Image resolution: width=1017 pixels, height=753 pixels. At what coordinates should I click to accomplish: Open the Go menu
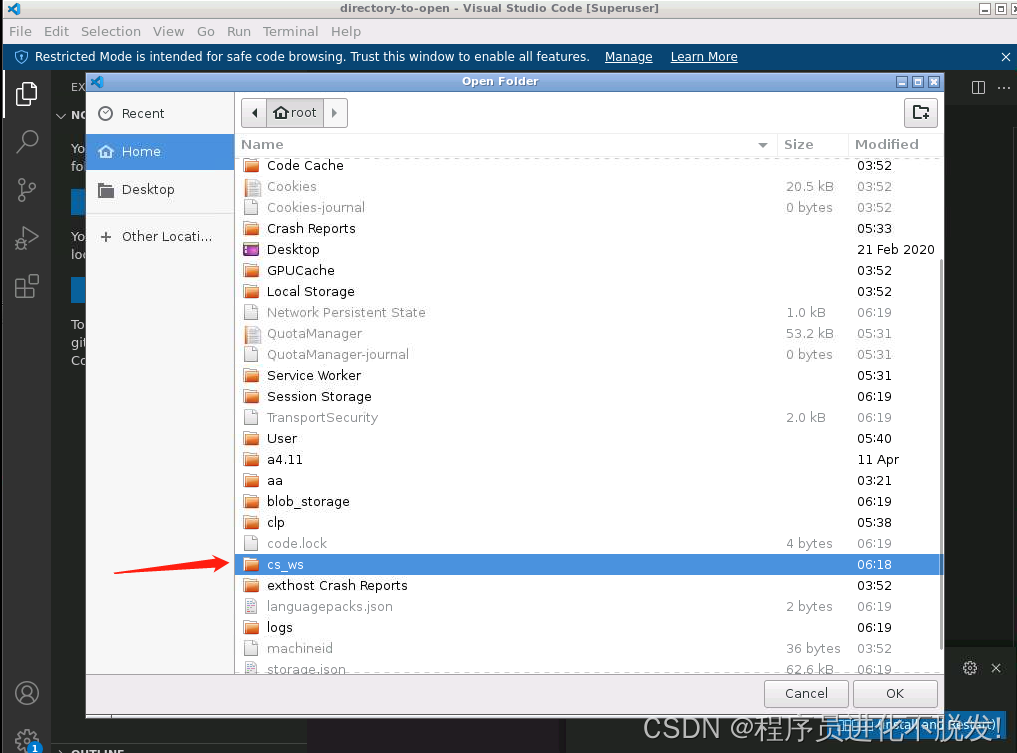click(206, 32)
